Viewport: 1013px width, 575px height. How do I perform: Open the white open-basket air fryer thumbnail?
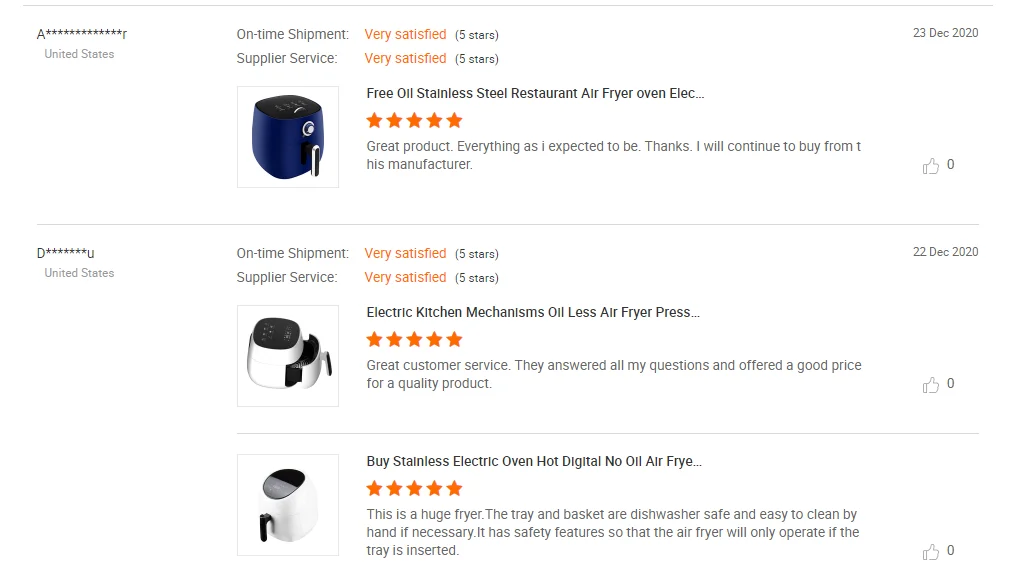click(x=288, y=356)
